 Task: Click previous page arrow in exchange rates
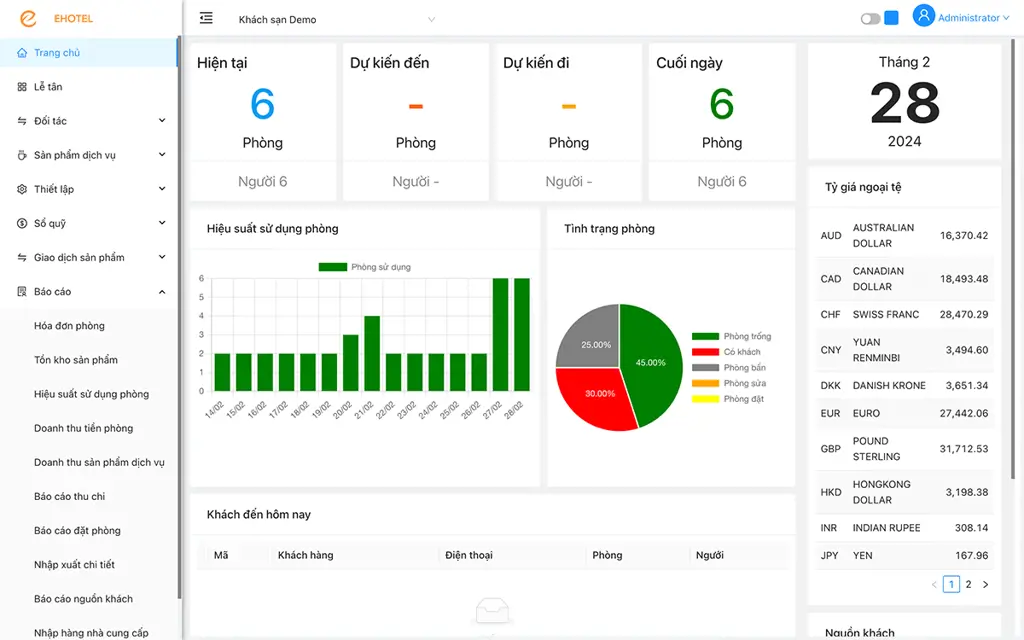pyautogui.click(x=935, y=584)
